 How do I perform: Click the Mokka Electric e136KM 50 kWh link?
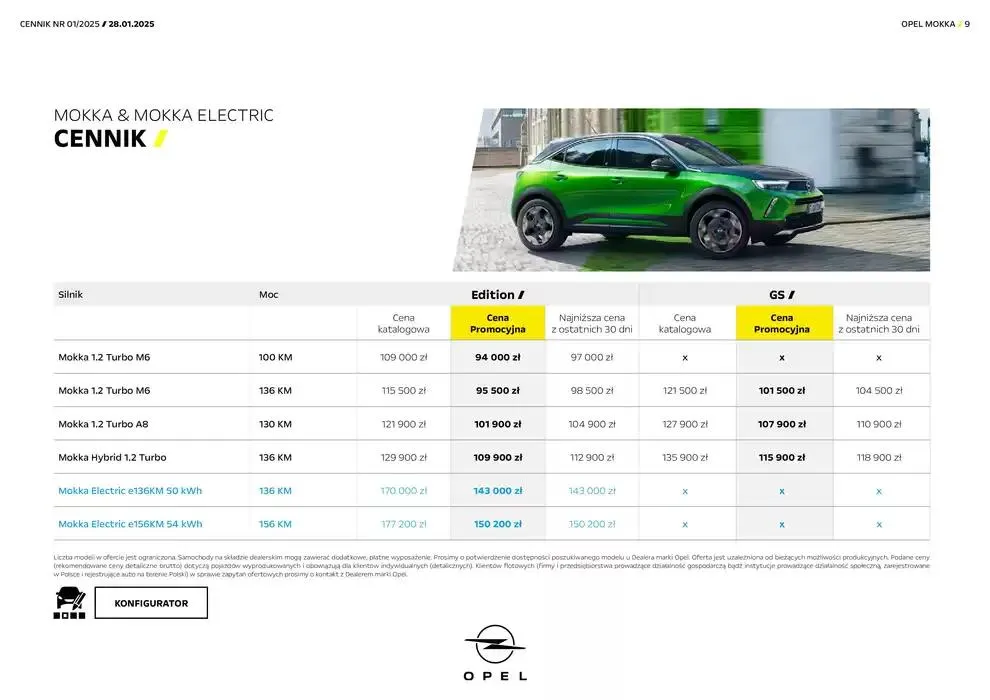(x=130, y=491)
